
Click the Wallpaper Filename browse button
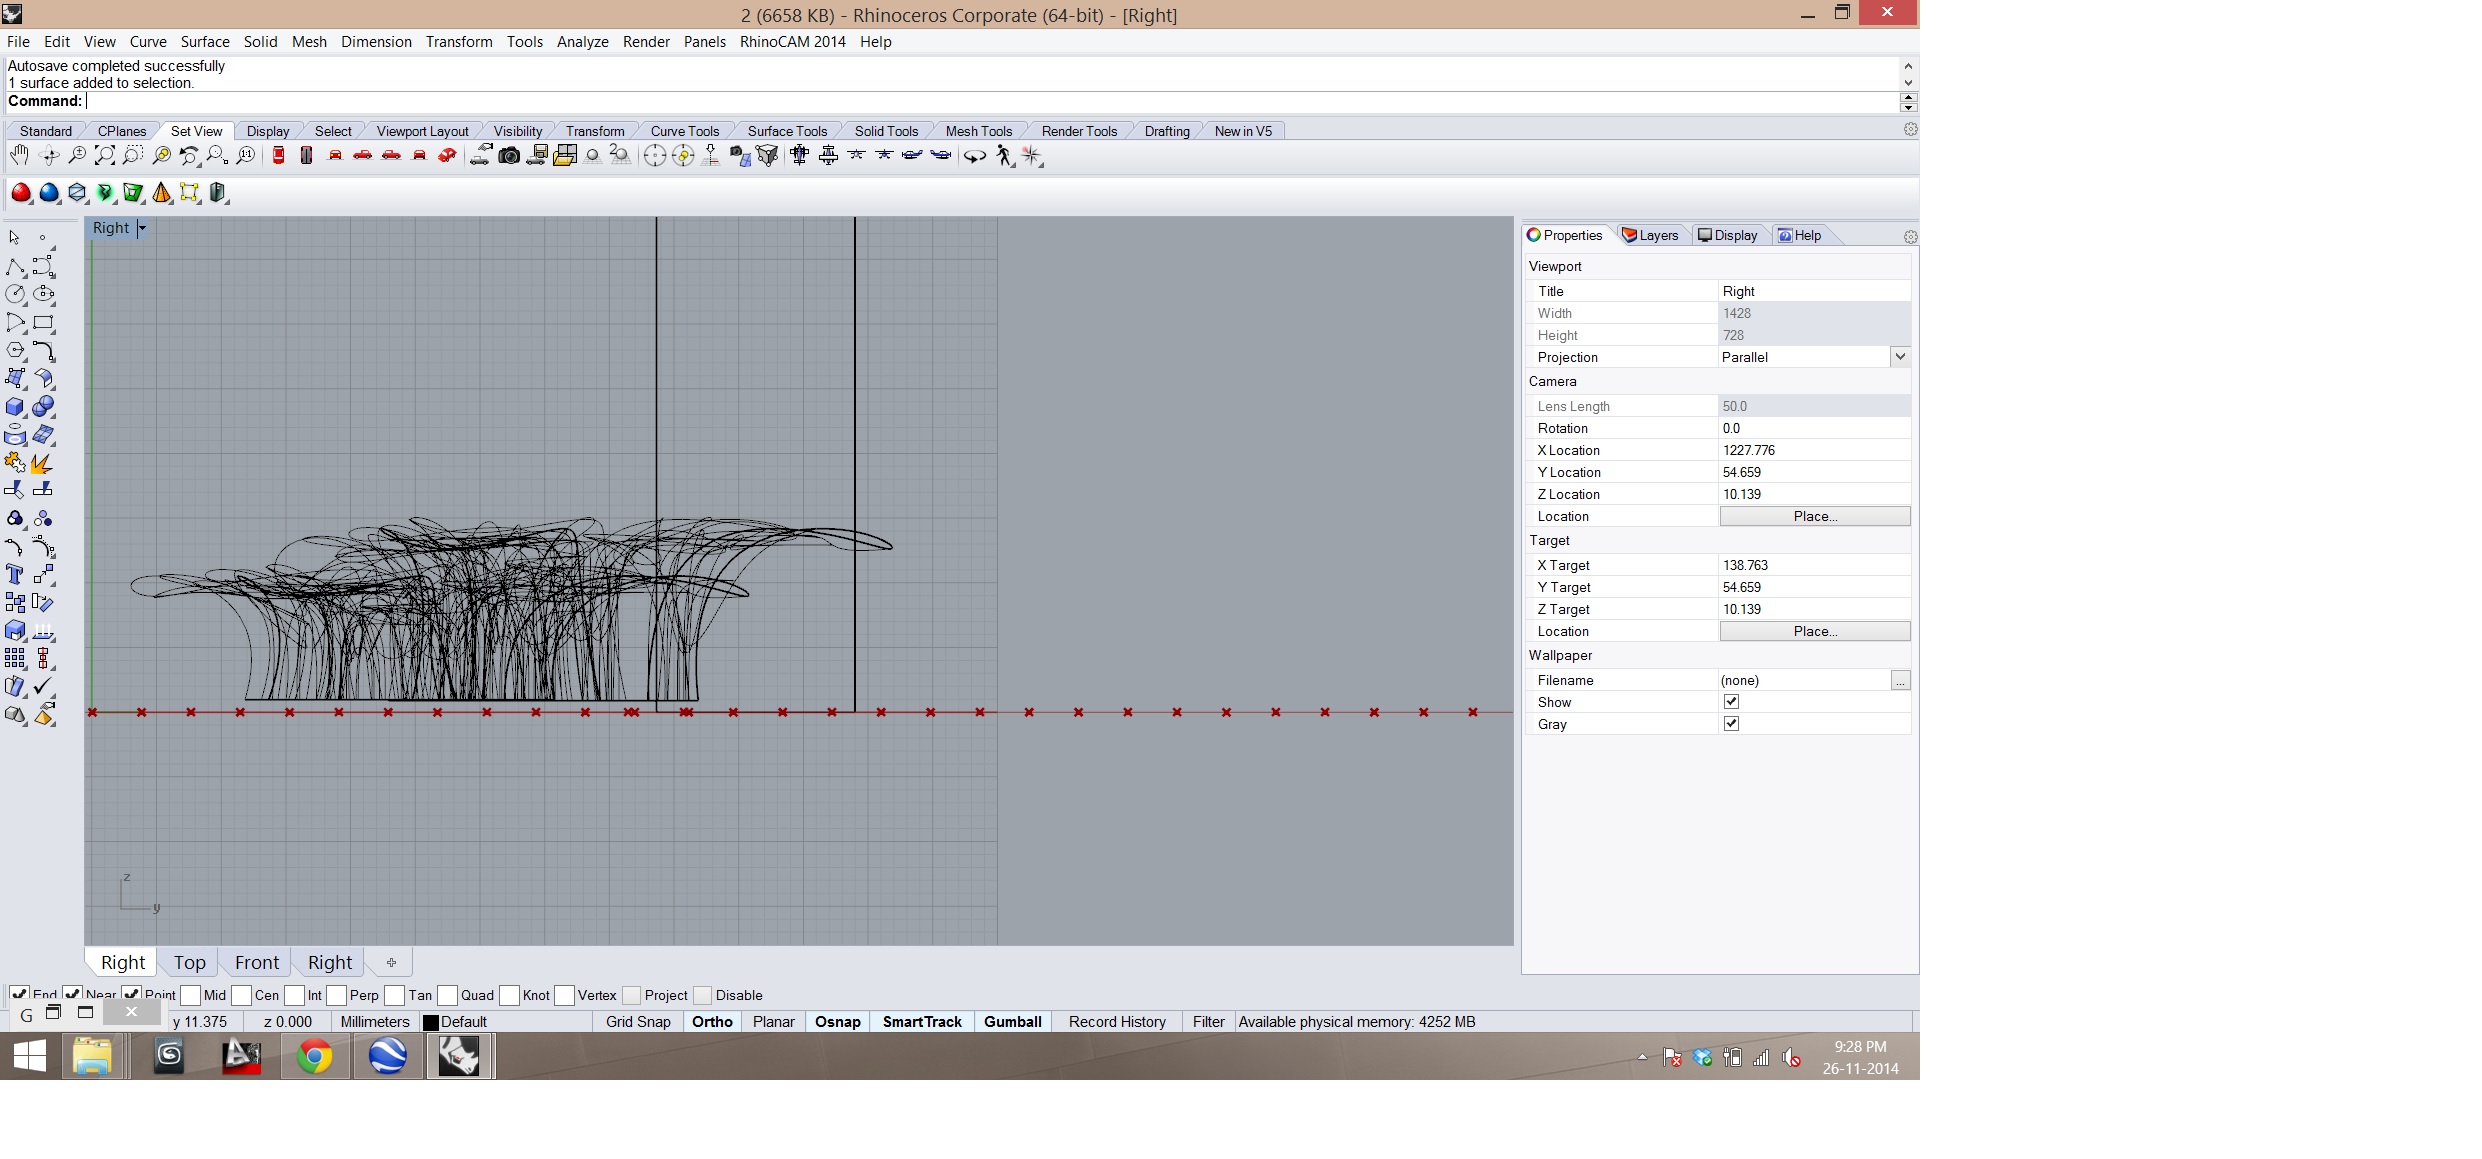[x=1900, y=680]
